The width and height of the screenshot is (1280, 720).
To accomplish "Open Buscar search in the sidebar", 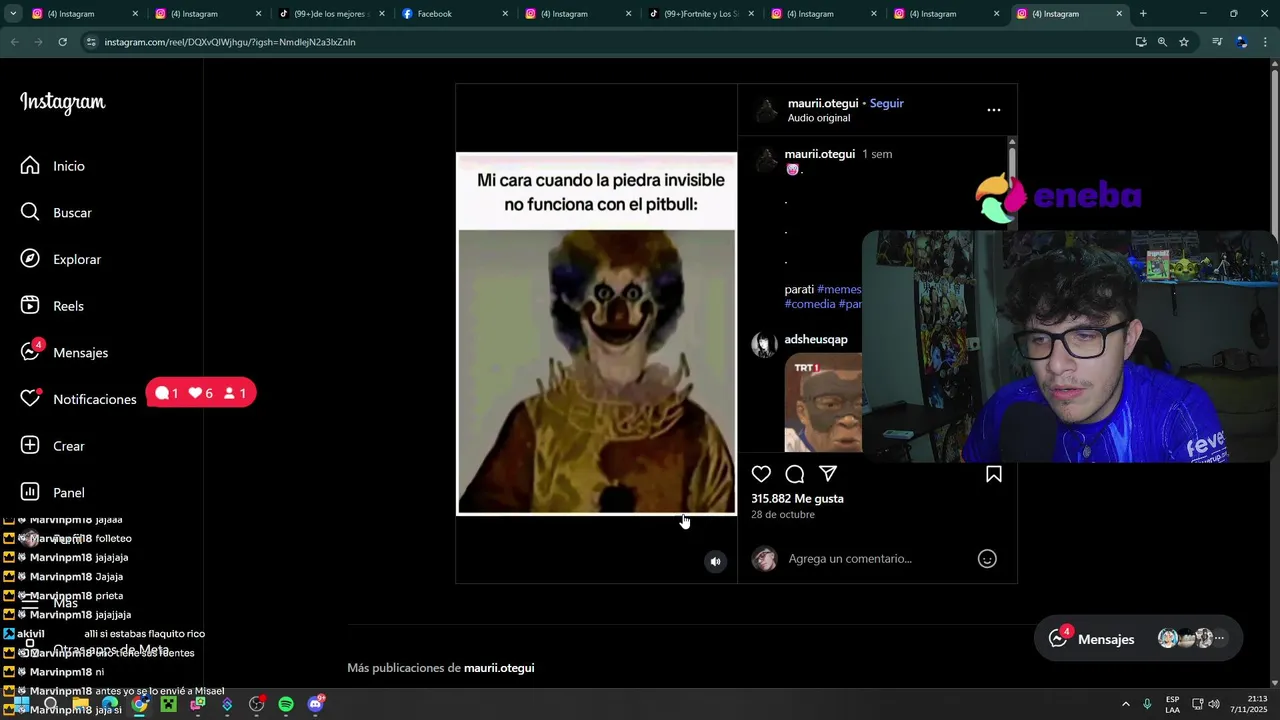I will (x=57, y=213).
